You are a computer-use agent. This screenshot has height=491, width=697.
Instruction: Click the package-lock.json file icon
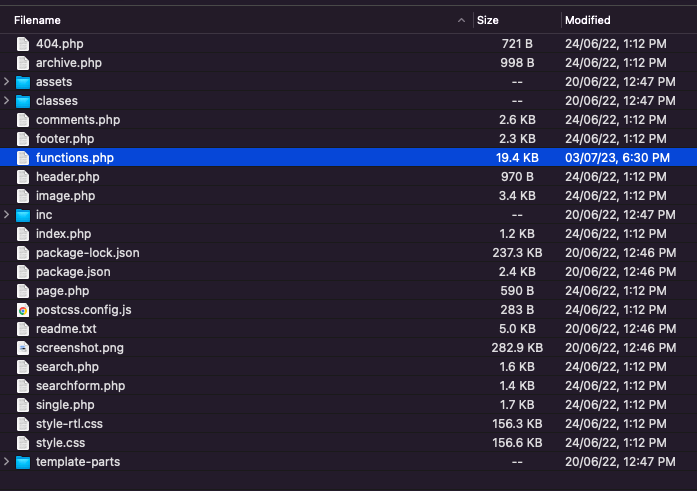coord(23,253)
